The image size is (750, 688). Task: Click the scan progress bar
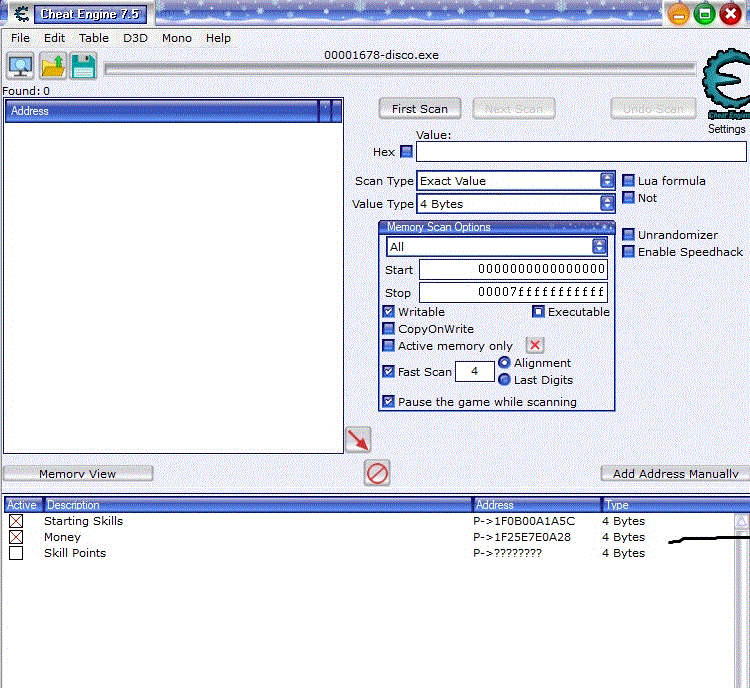pos(400,70)
